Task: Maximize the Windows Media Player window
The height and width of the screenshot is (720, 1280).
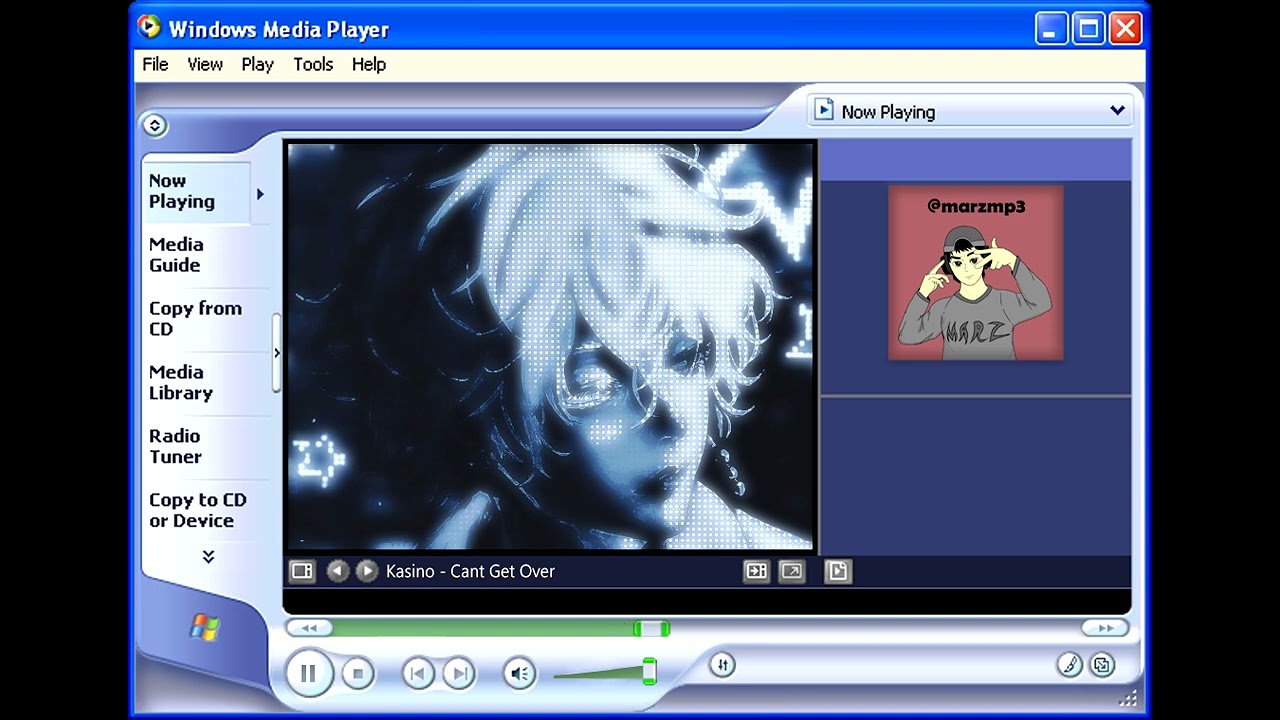Action: click(1088, 29)
